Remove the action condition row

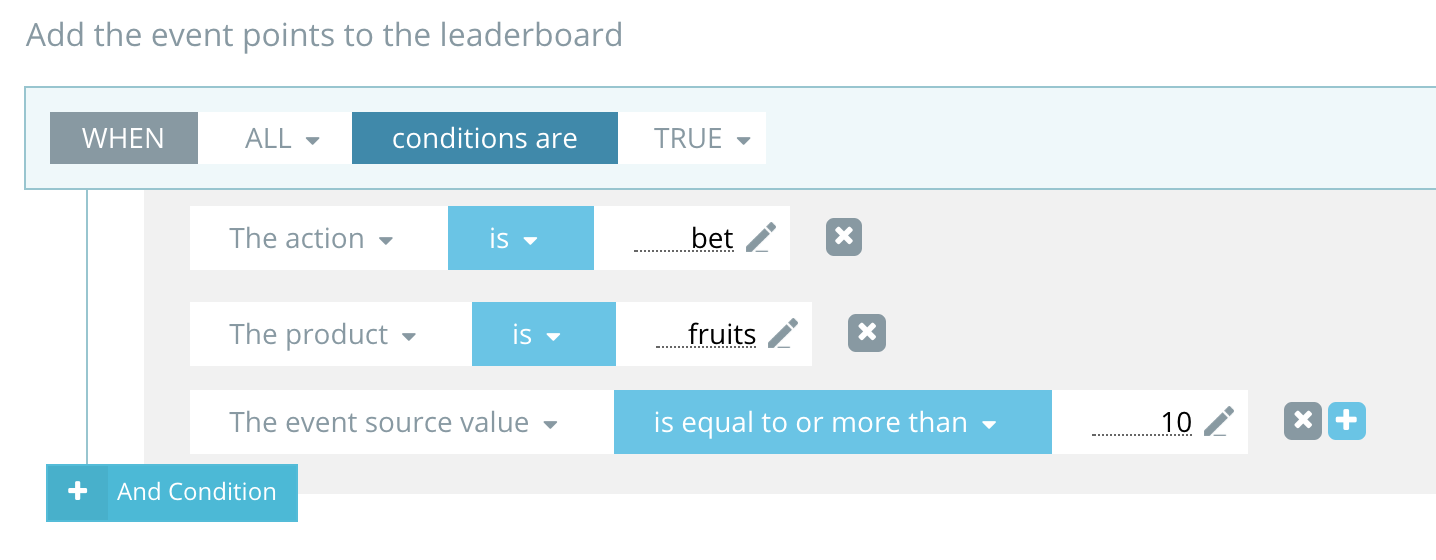coord(844,237)
